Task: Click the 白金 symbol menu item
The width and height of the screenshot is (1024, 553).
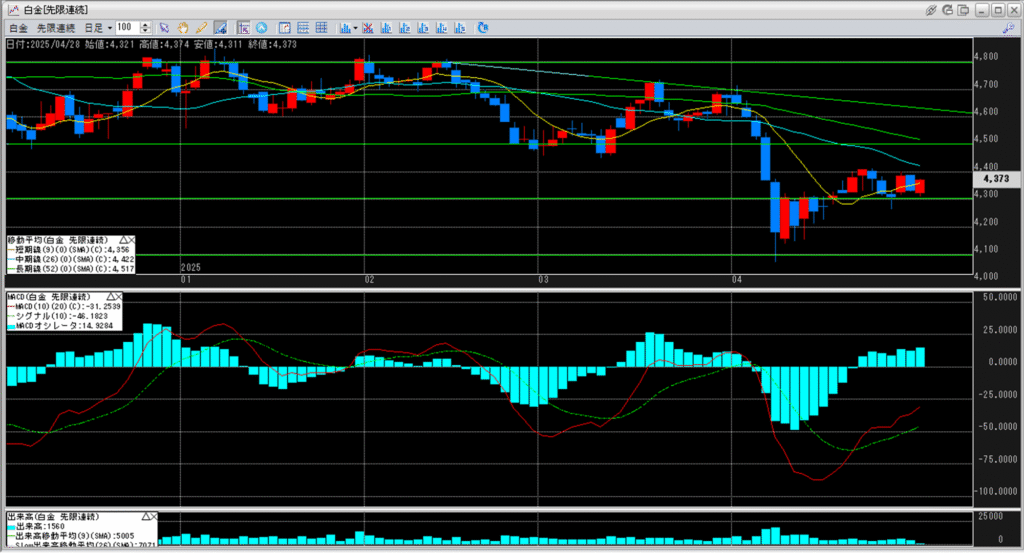Action: pyautogui.click(x=18, y=27)
